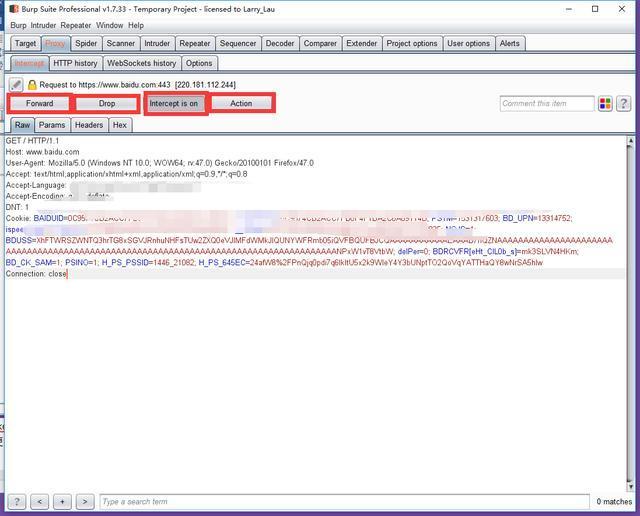Open the Project options tab
This screenshot has height=516, width=640.
(x=412, y=43)
